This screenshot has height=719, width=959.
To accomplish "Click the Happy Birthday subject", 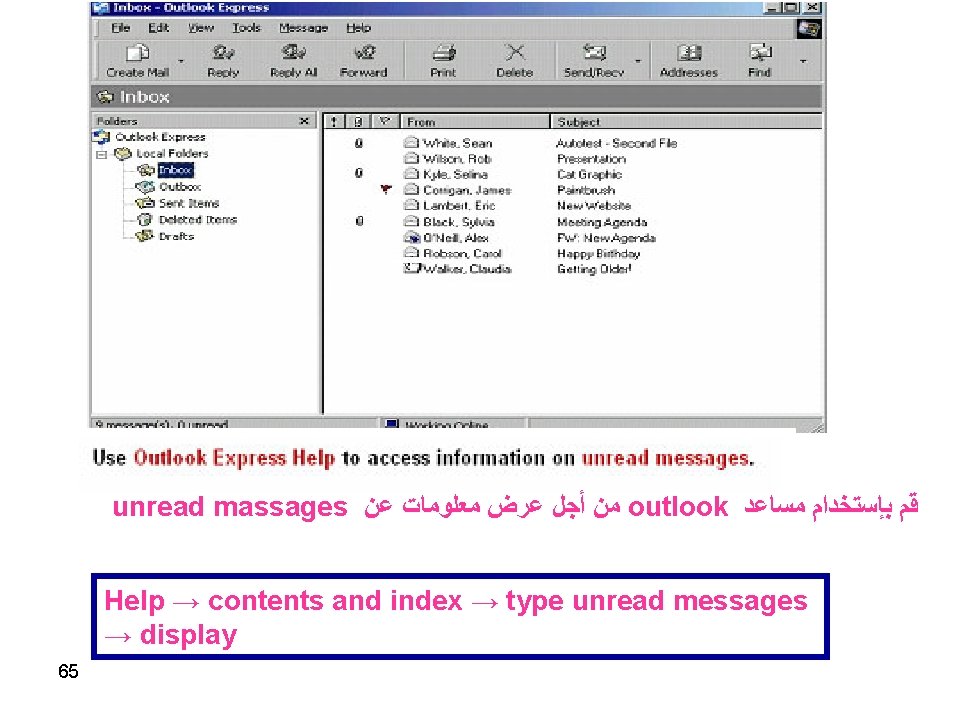I will (x=598, y=253).
